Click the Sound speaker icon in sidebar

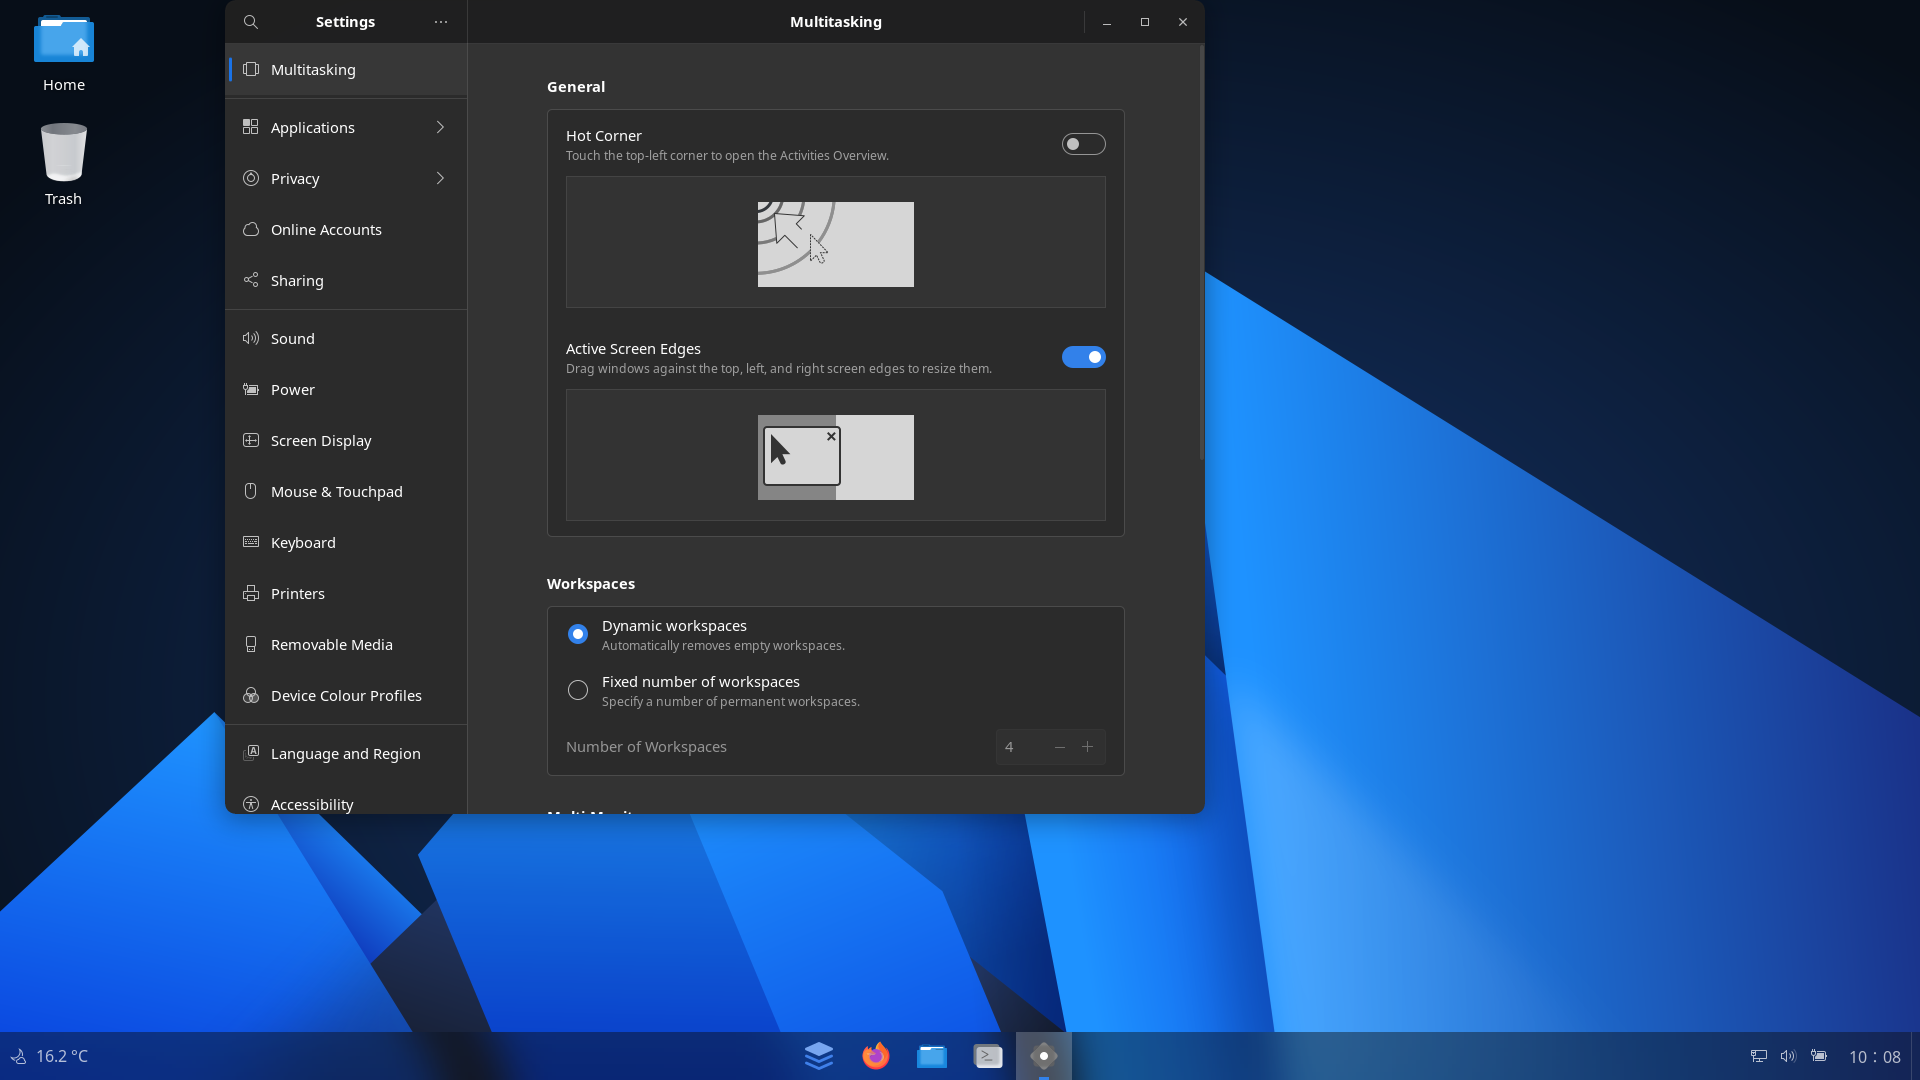[251, 339]
